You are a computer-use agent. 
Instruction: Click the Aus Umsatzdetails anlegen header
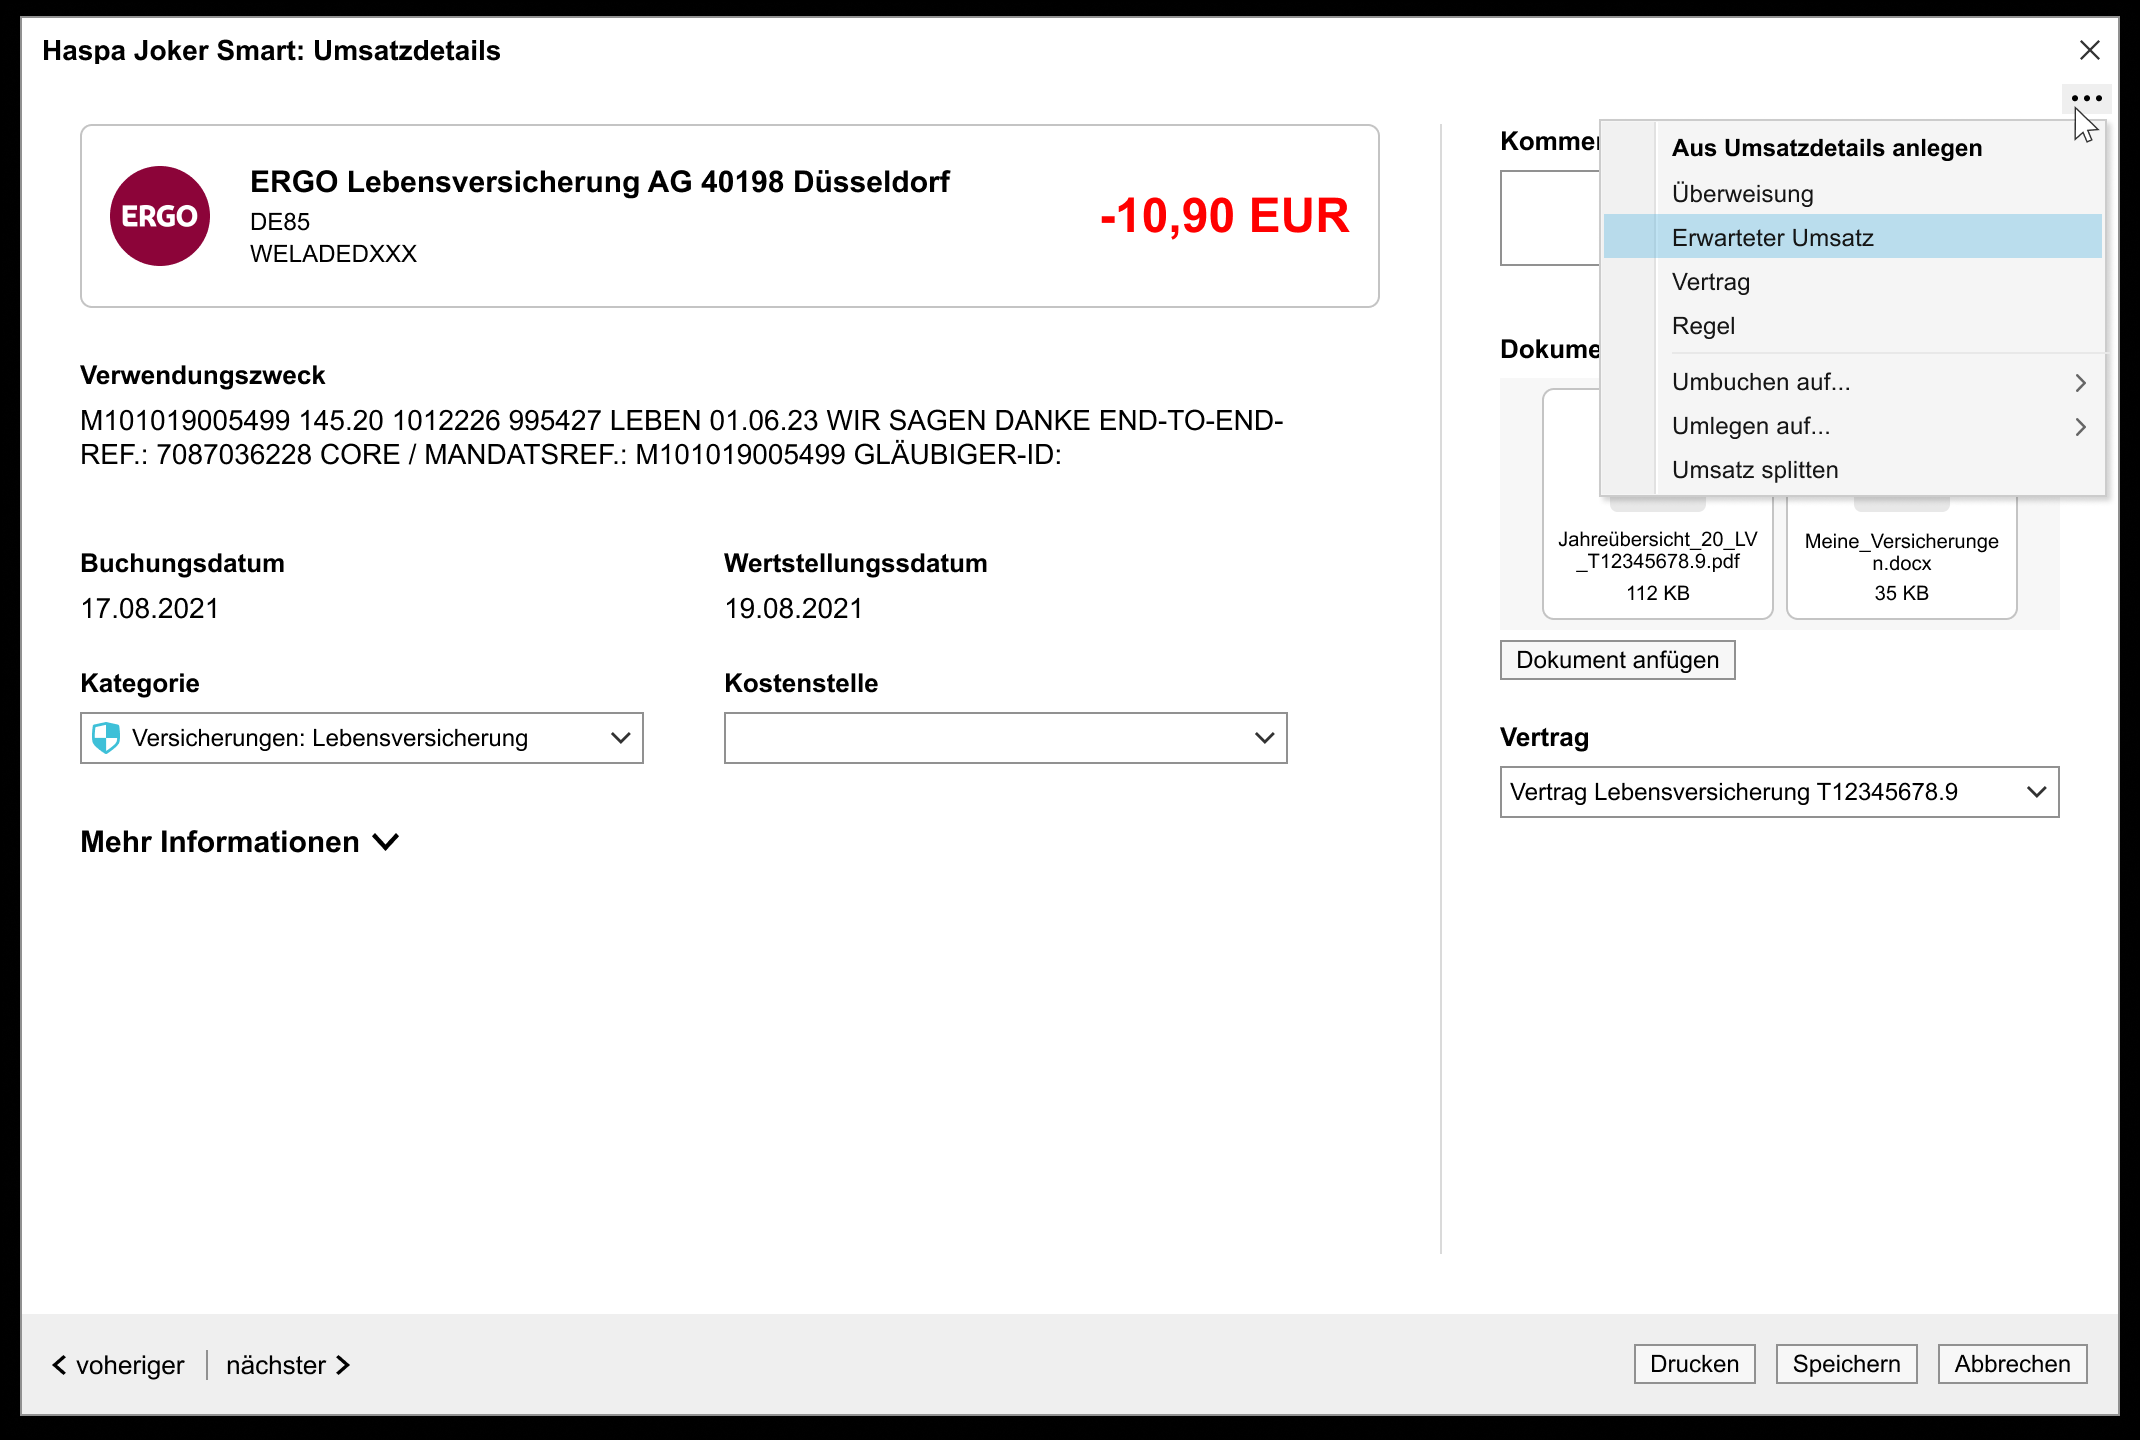click(1827, 148)
